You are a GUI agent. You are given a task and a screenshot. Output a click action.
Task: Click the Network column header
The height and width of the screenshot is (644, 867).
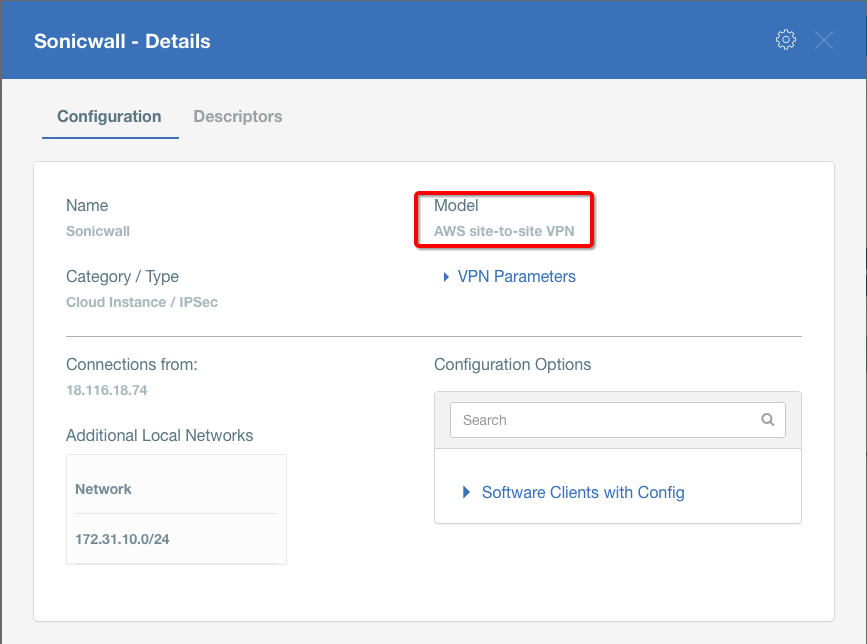pyautogui.click(x=103, y=489)
